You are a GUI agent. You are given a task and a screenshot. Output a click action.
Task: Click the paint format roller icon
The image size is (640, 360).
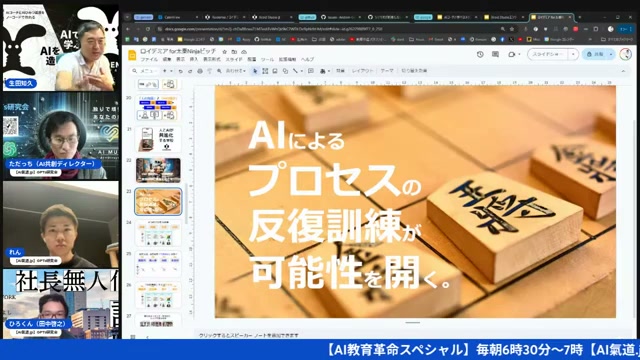(x=209, y=71)
